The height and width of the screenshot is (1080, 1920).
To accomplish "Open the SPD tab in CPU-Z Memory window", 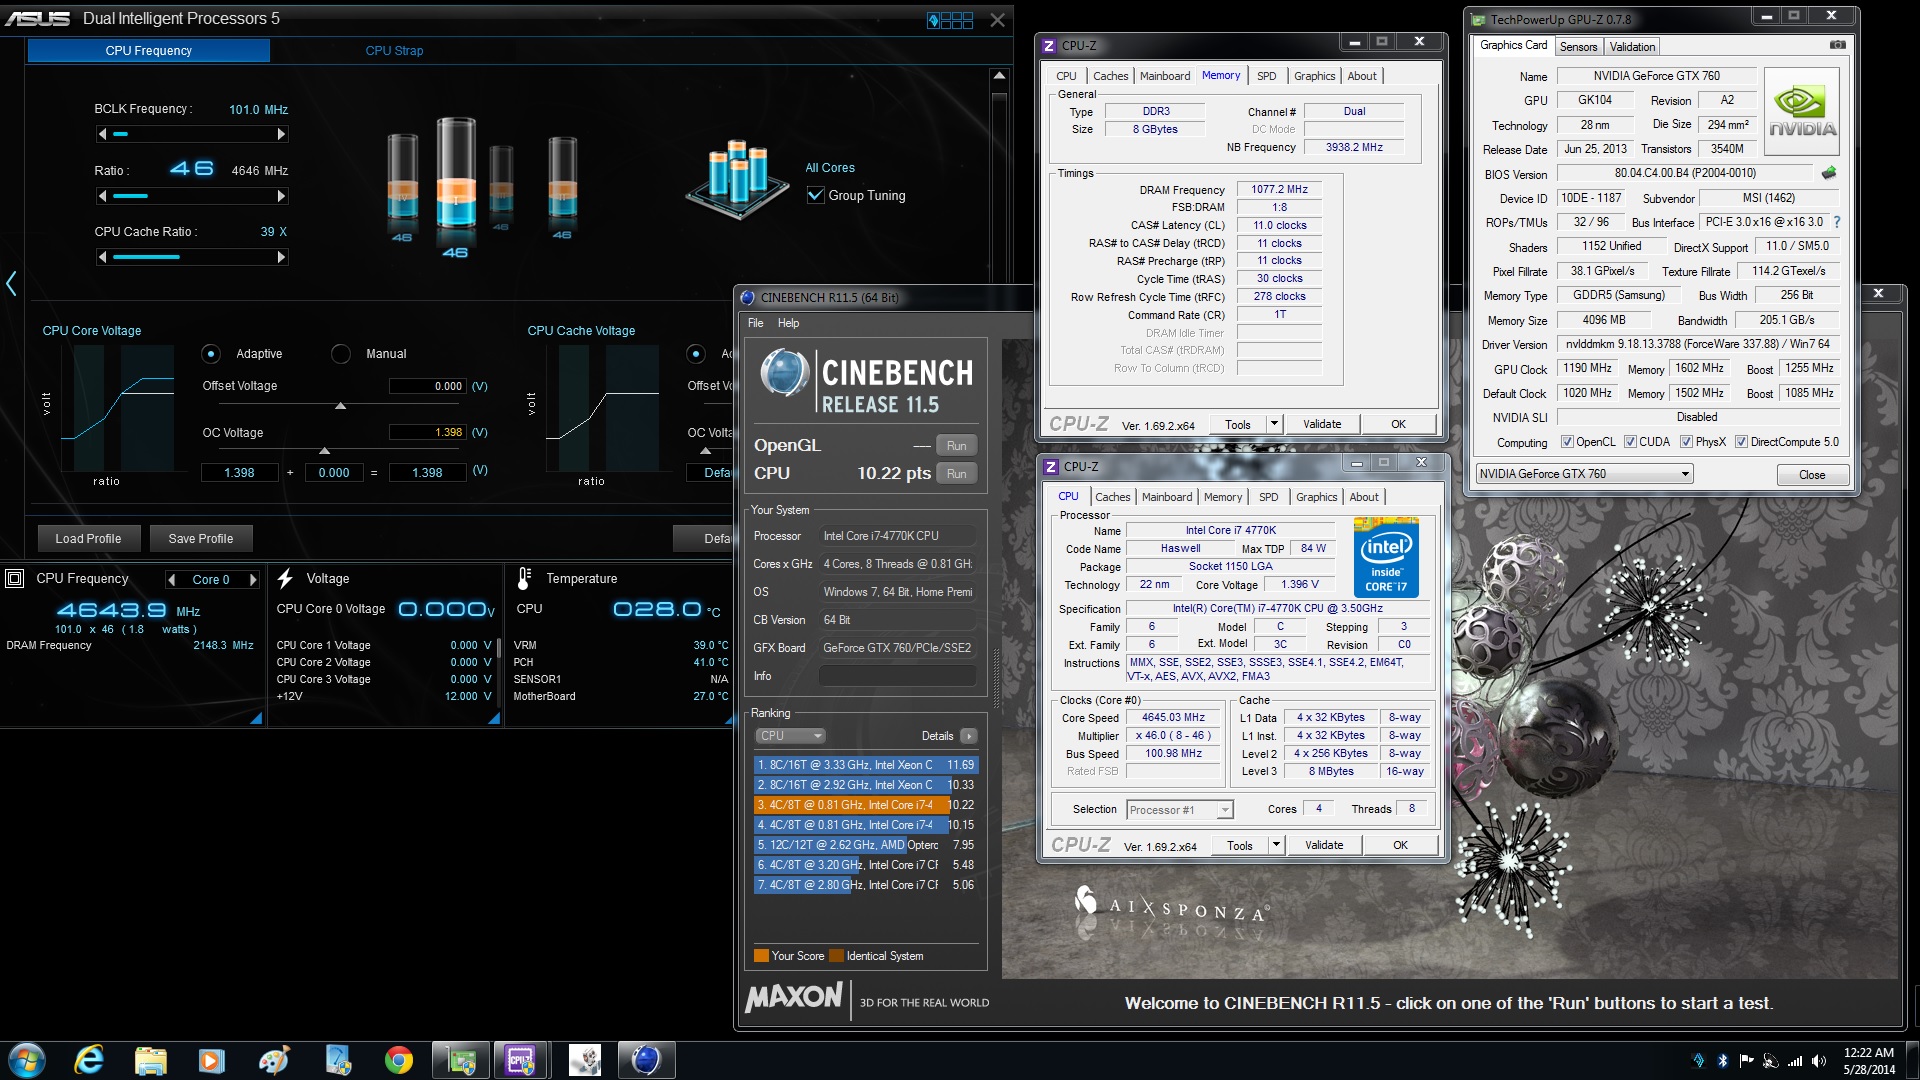I will pyautogui.click(x=1266, y=76).
